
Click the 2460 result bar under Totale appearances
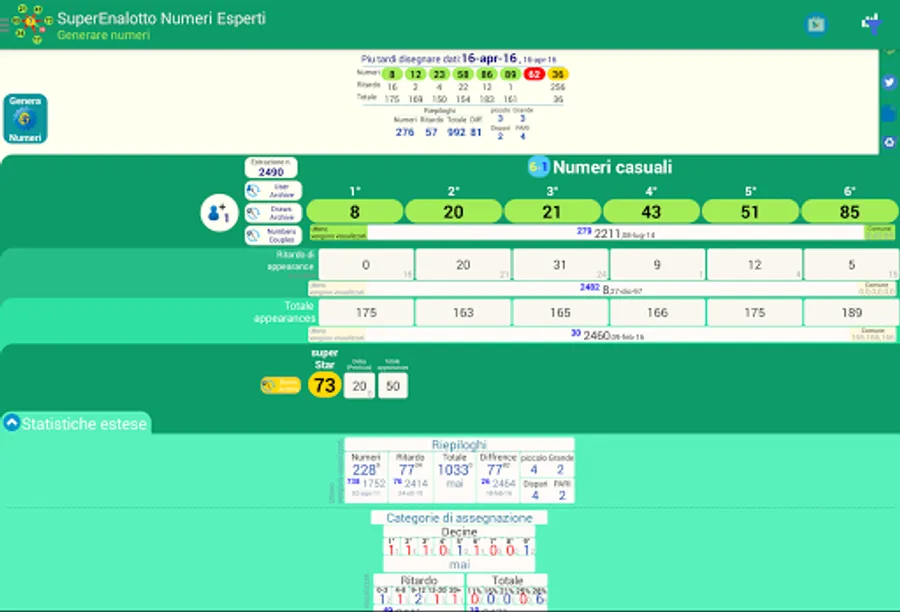coord(602,335)
